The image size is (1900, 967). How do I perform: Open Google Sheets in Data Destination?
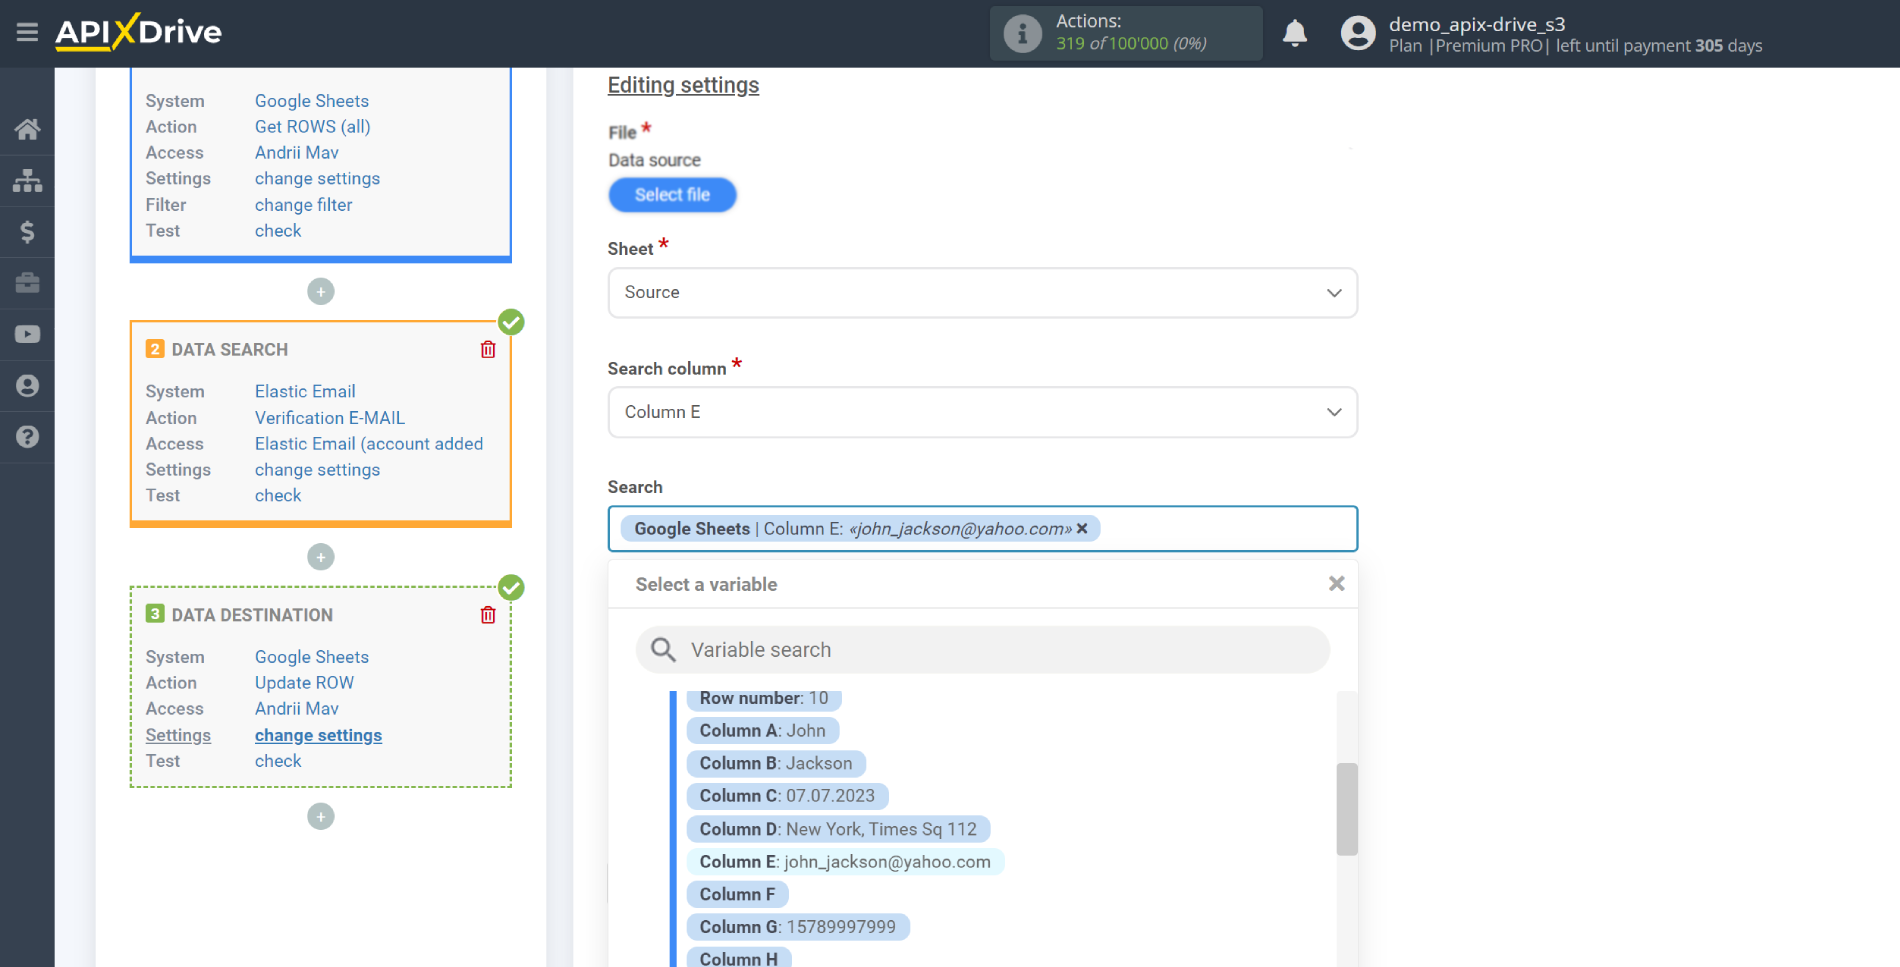(x=312, y=657)
